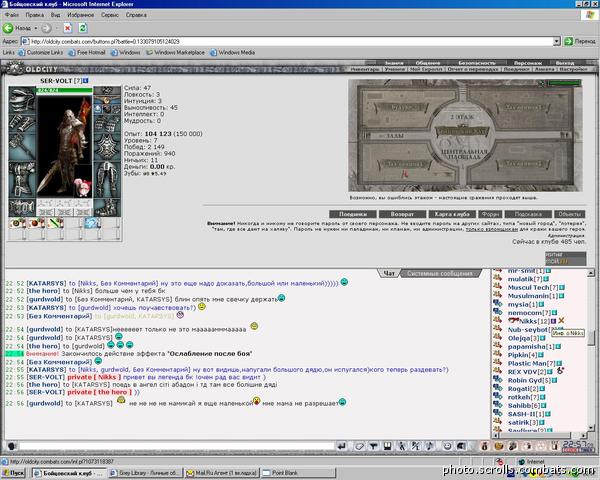
Task: Click the browser Back arrow
Action: click(x=8, y=28)
